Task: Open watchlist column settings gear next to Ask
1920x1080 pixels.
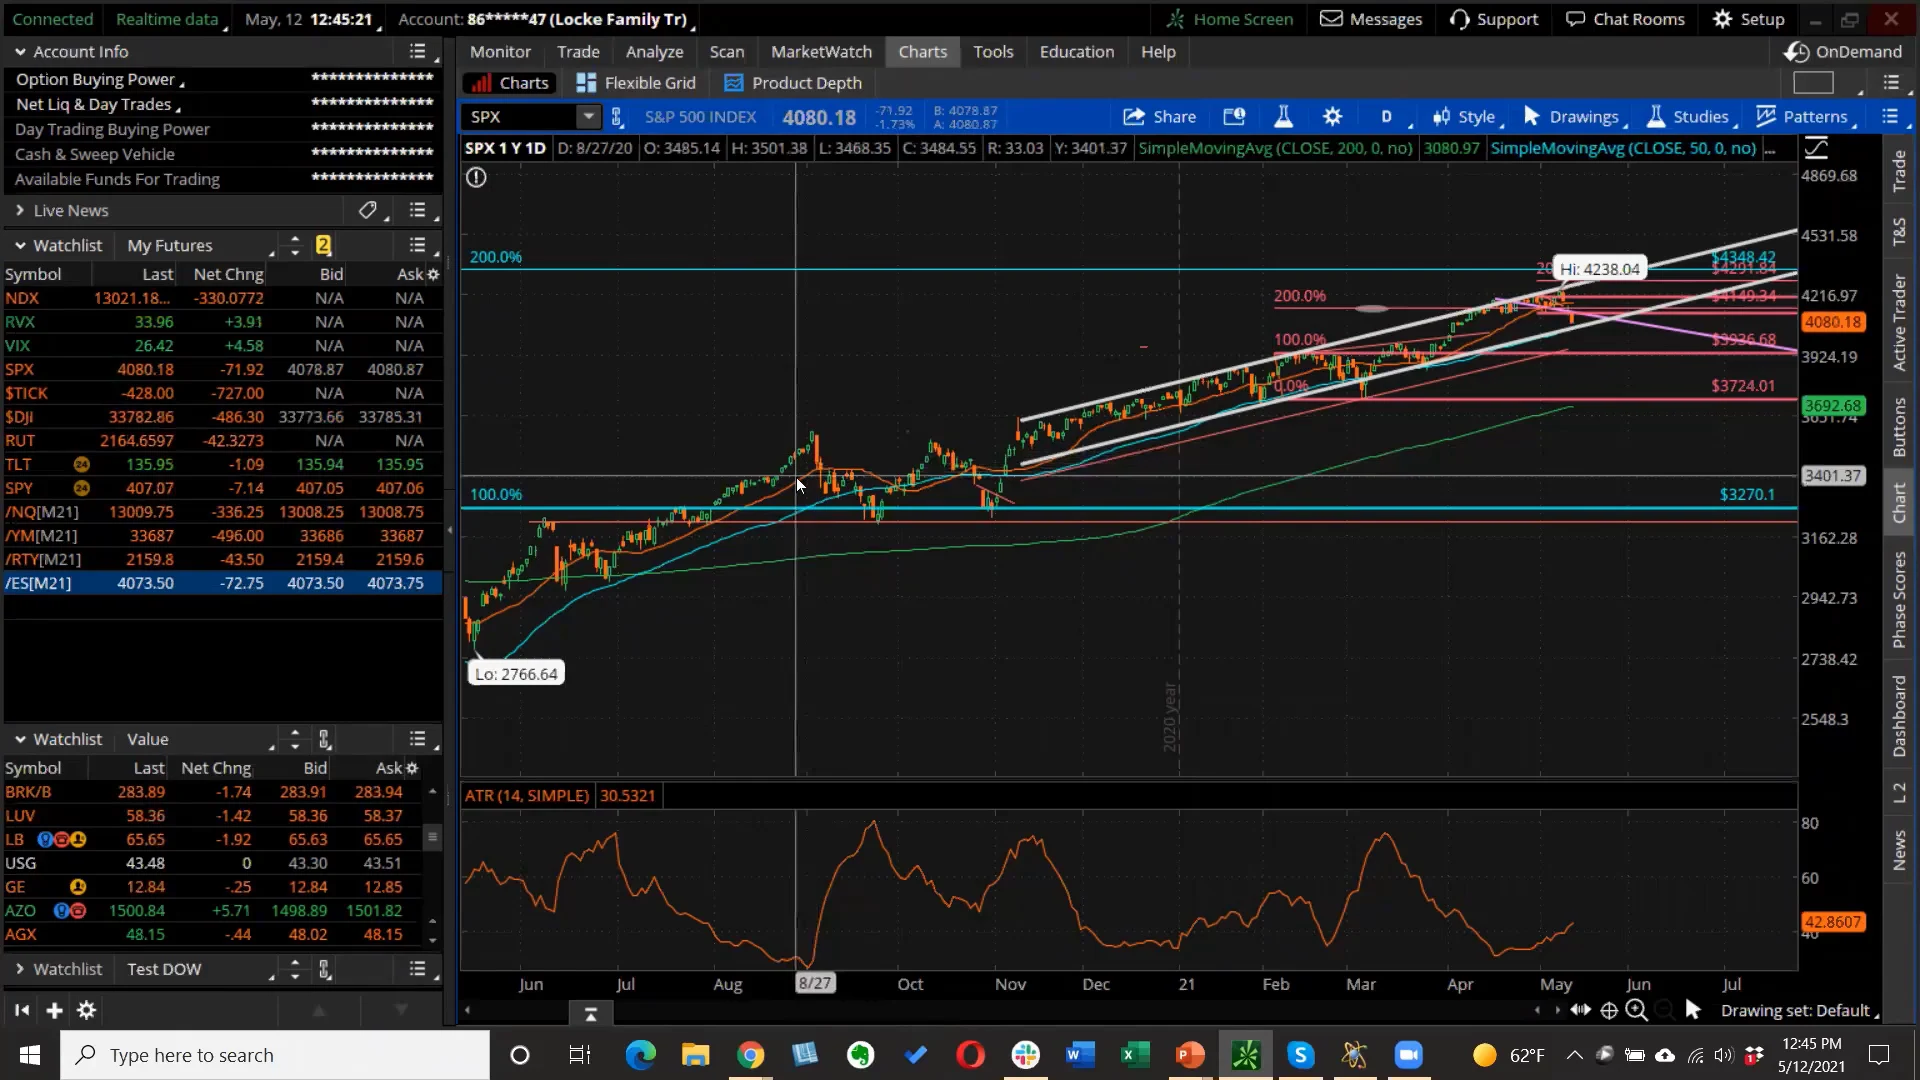Action: (433, 274)
